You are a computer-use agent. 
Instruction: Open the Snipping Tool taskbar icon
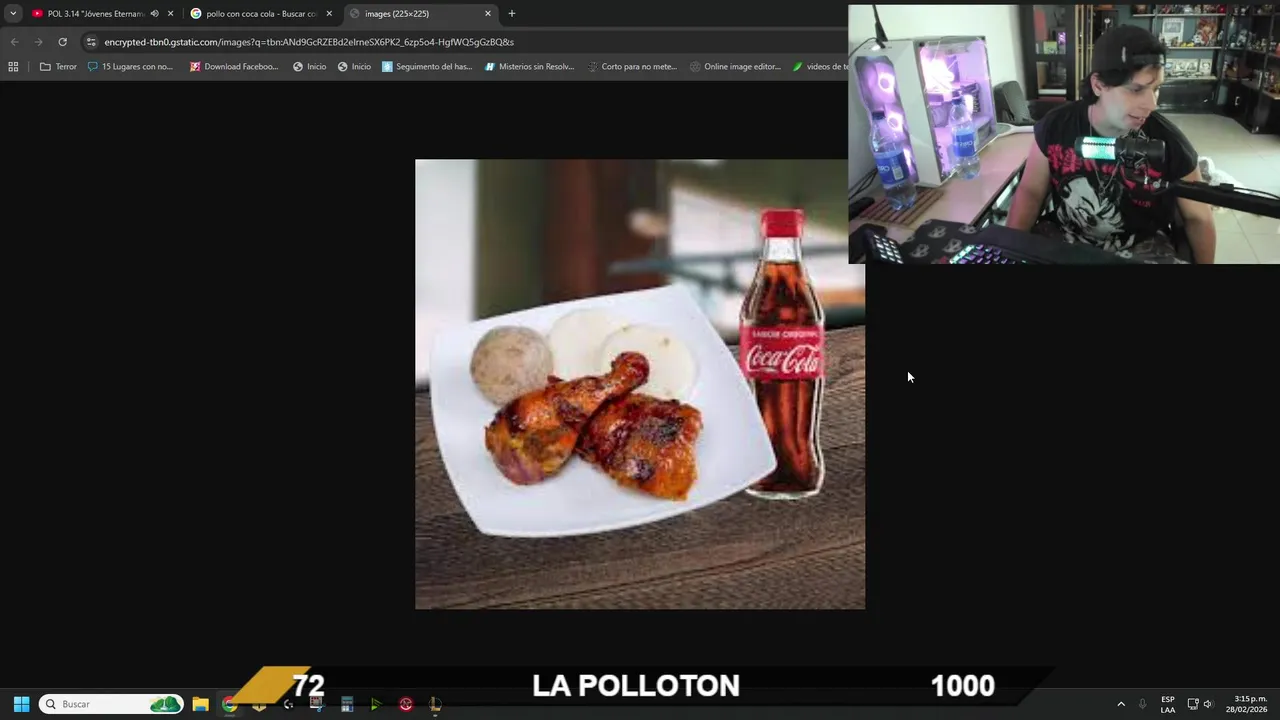point(317,704)
